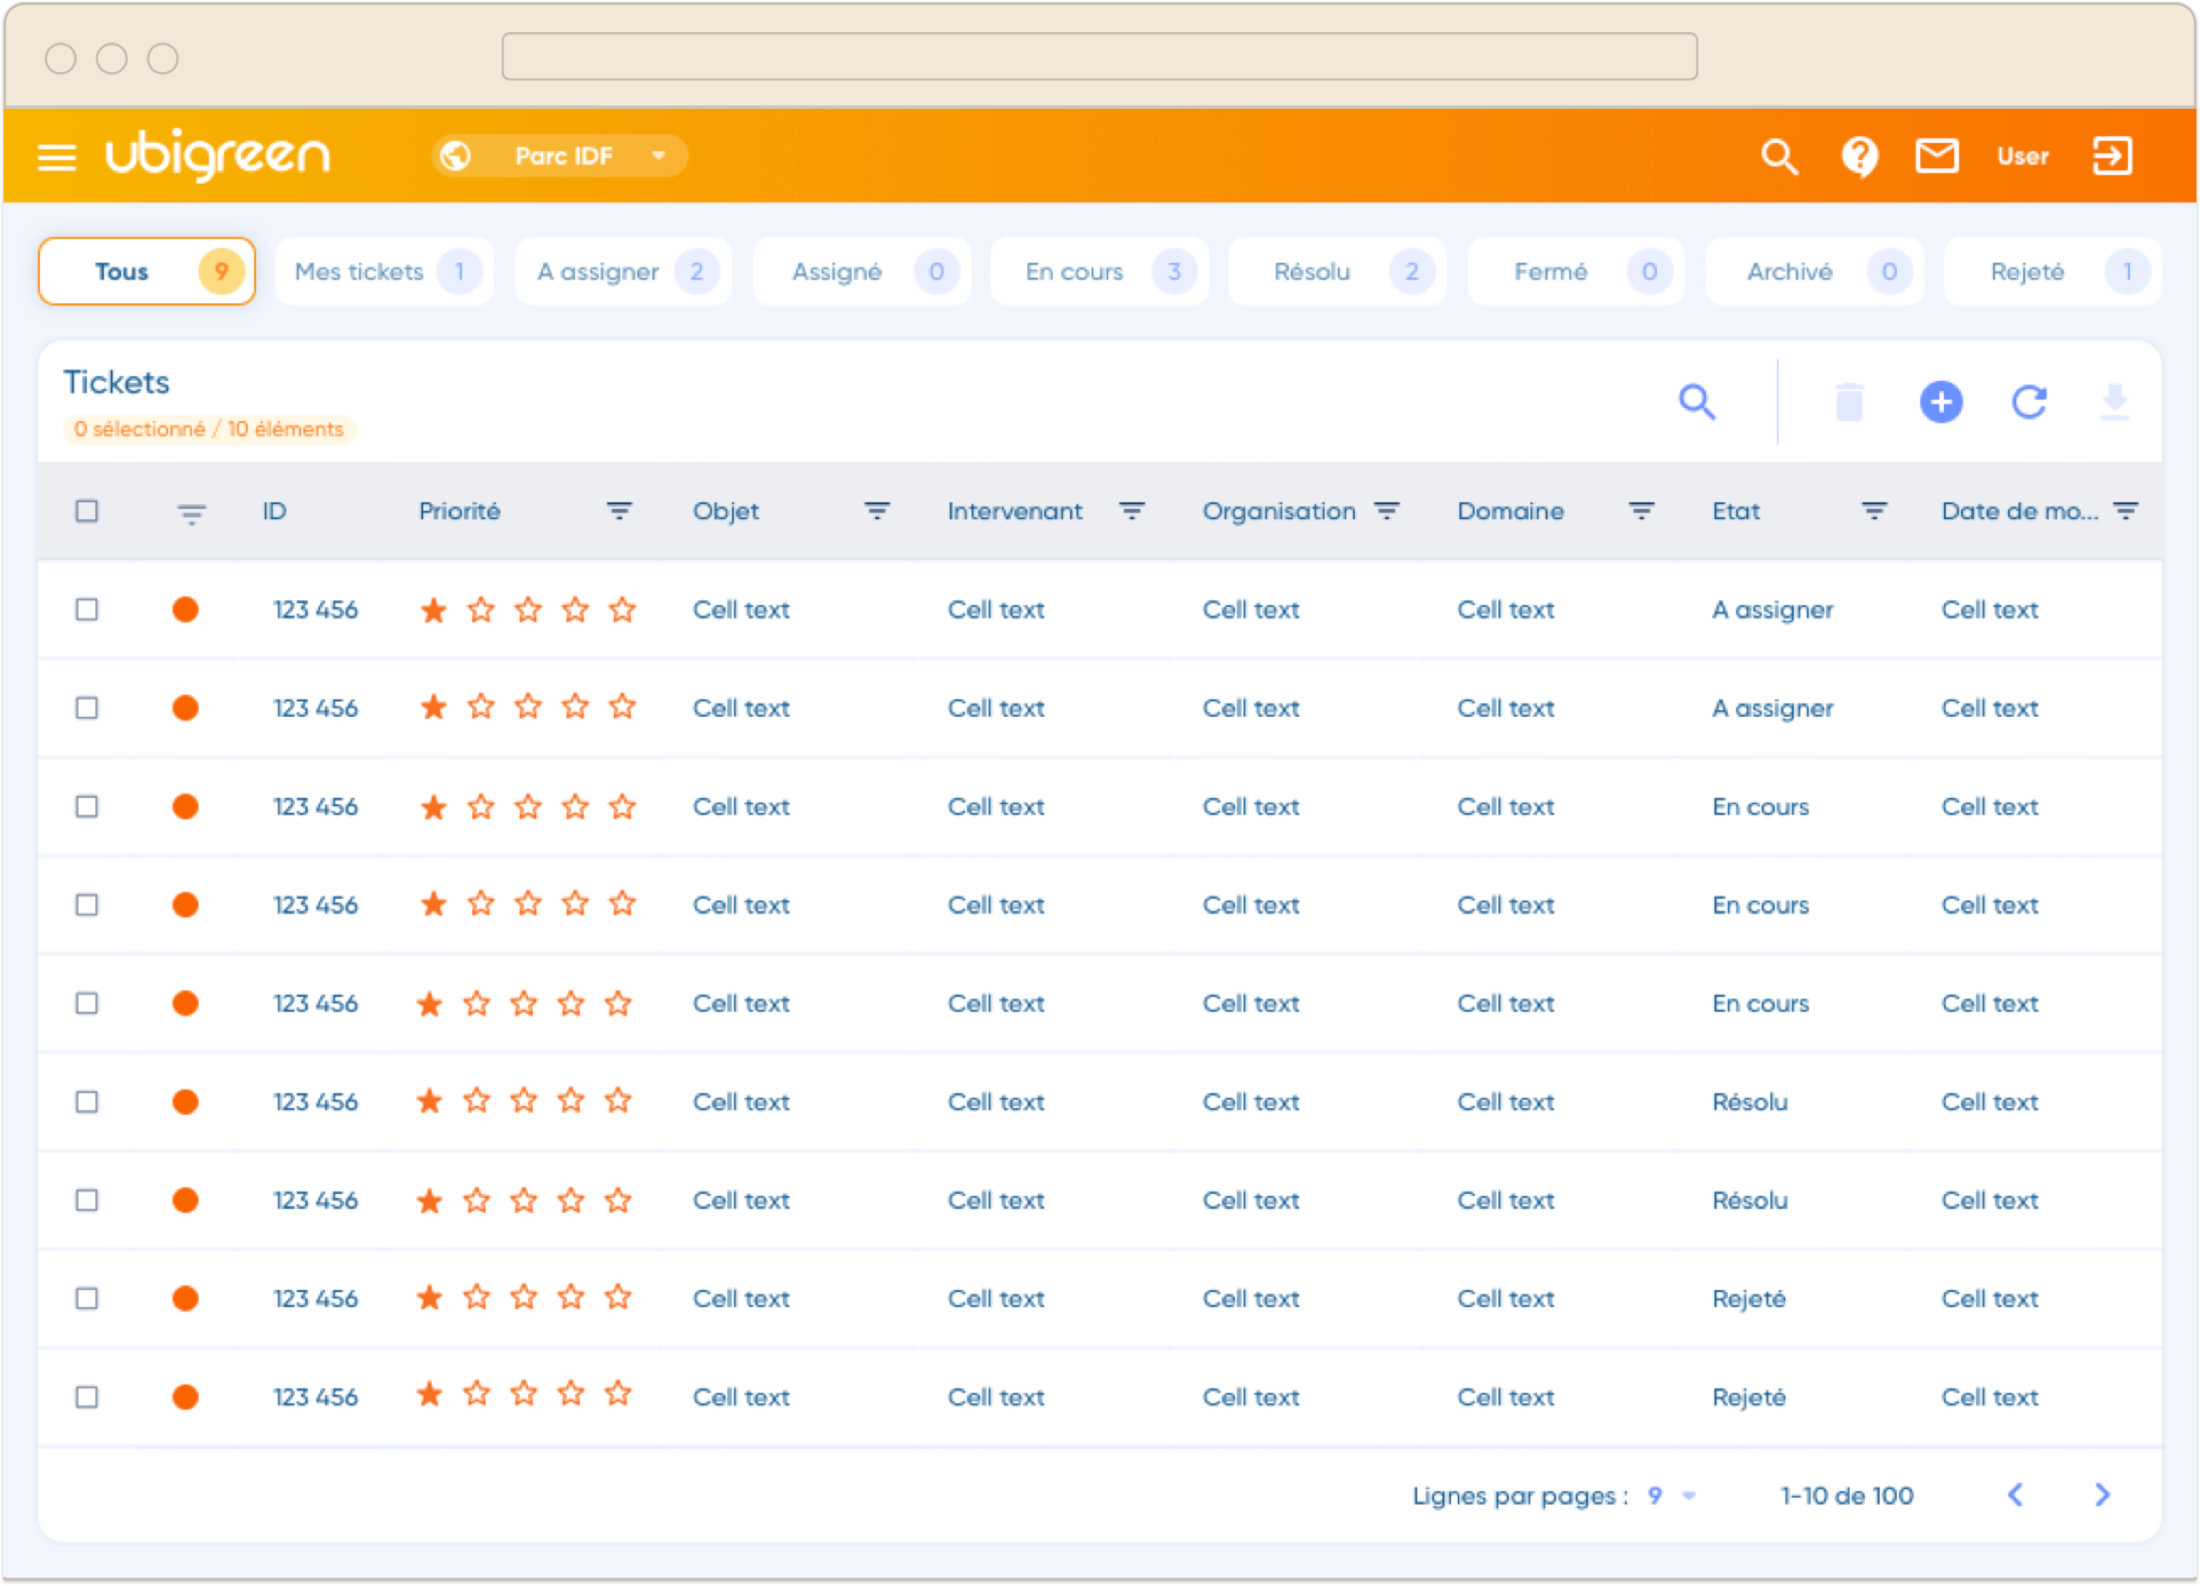The height and width of the screenshot is (1586, 2200).
Task: Click the Priorité column header
Action: (459, 511)
